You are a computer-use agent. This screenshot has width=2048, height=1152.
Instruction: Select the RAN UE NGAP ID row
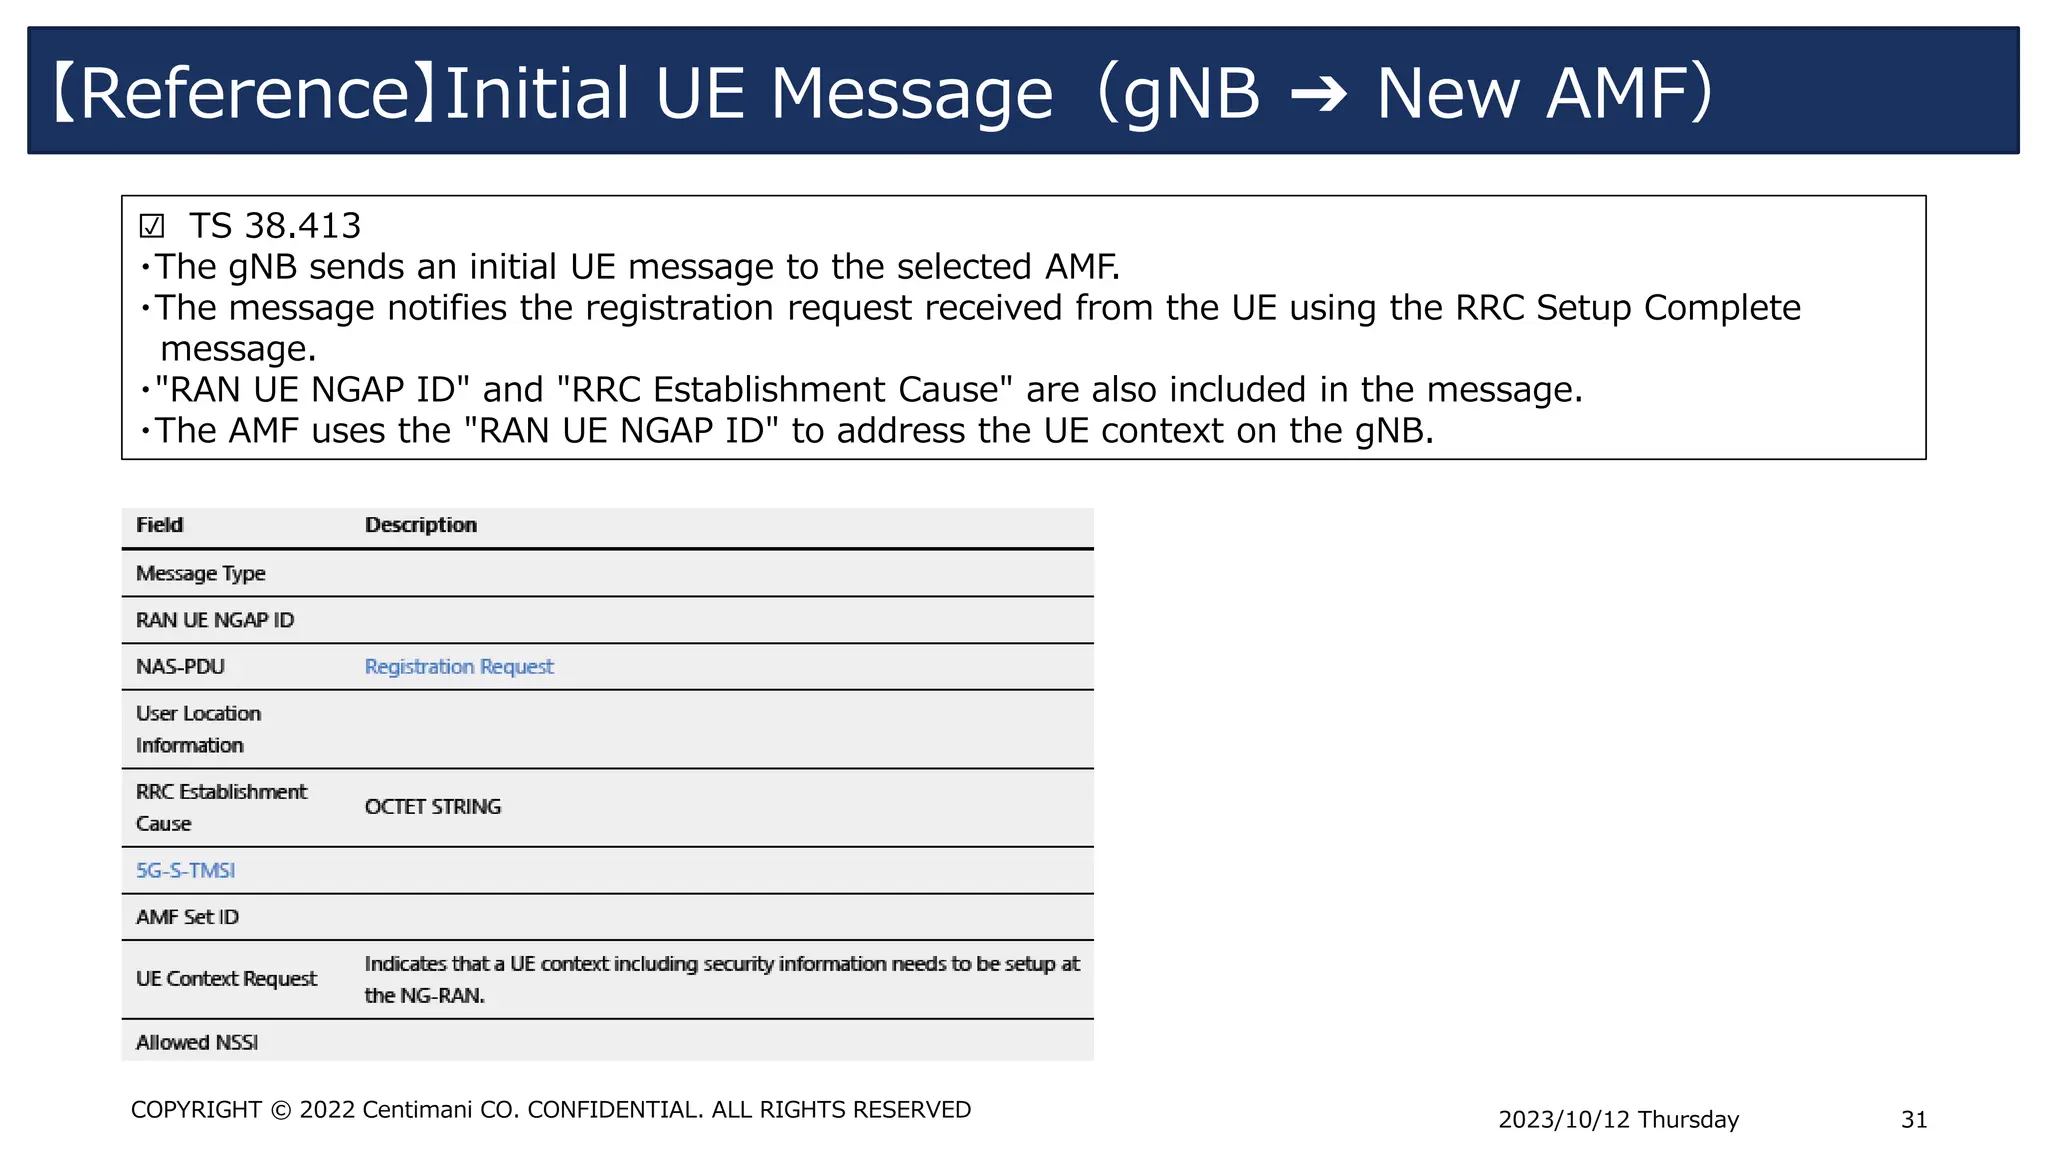click(x=607, y=620)
